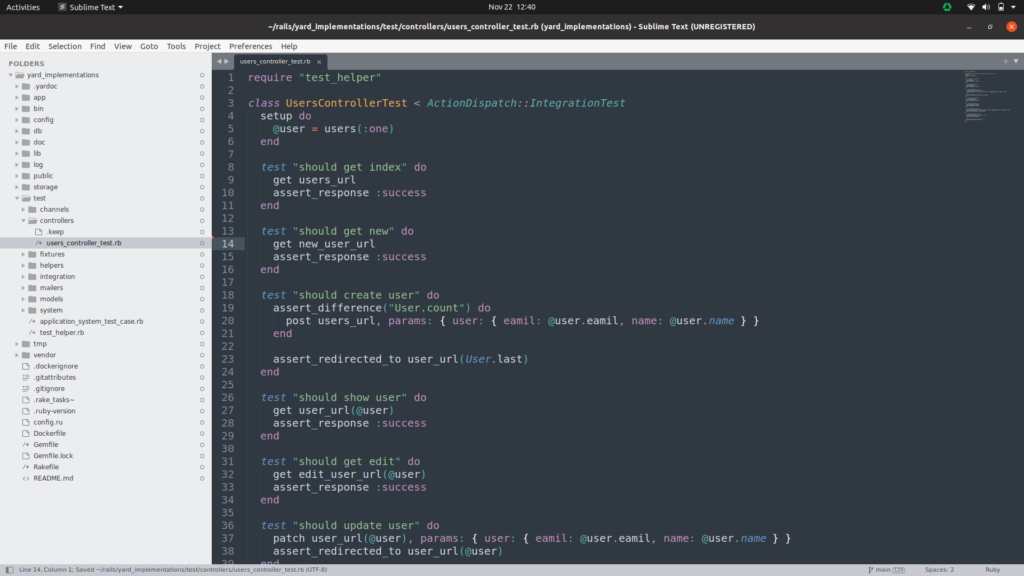This screenshot has width=1024, height=576.
Task: Click line number 20 in gutter
Action: tap(227, 321)
